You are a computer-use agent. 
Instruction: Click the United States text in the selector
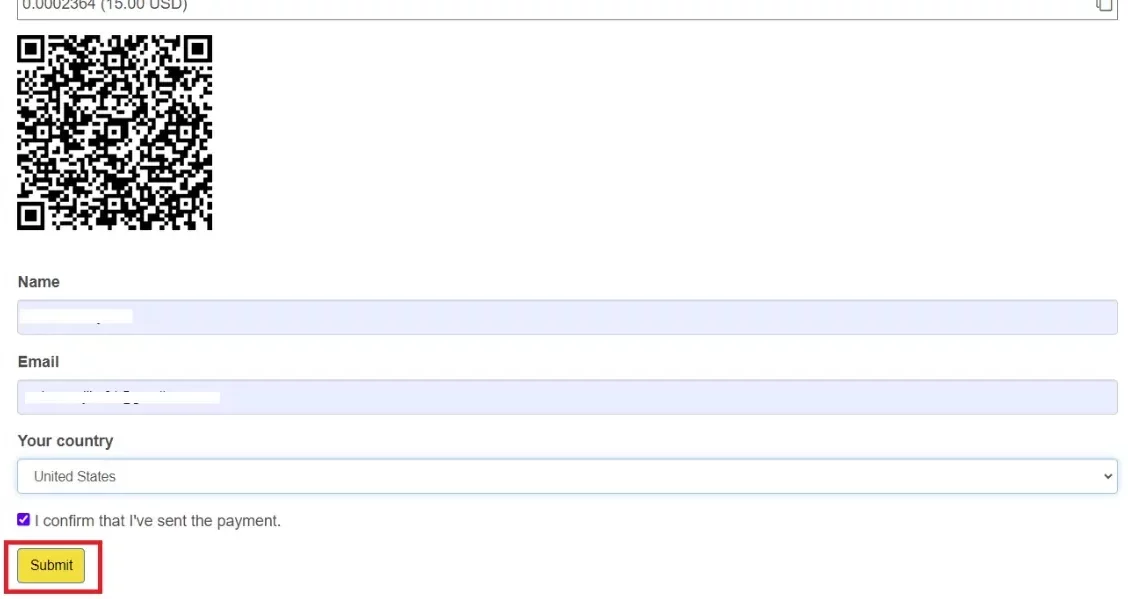pyautogui.click(x=75, y=477)
